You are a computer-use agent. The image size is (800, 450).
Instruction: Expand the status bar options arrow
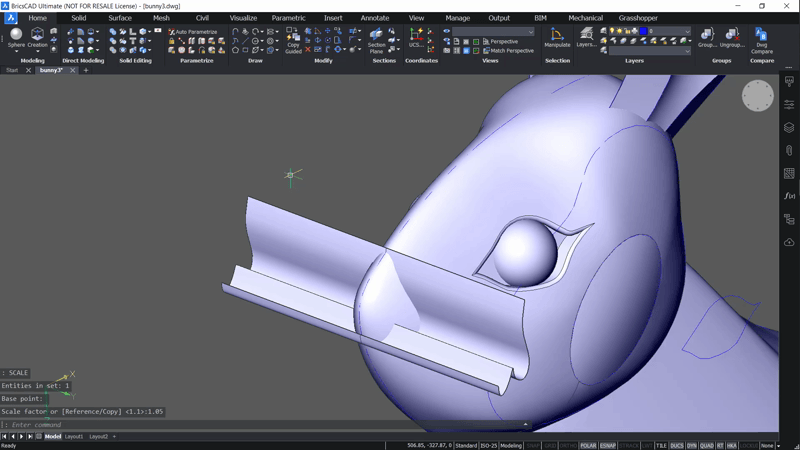tap(779, 445)
